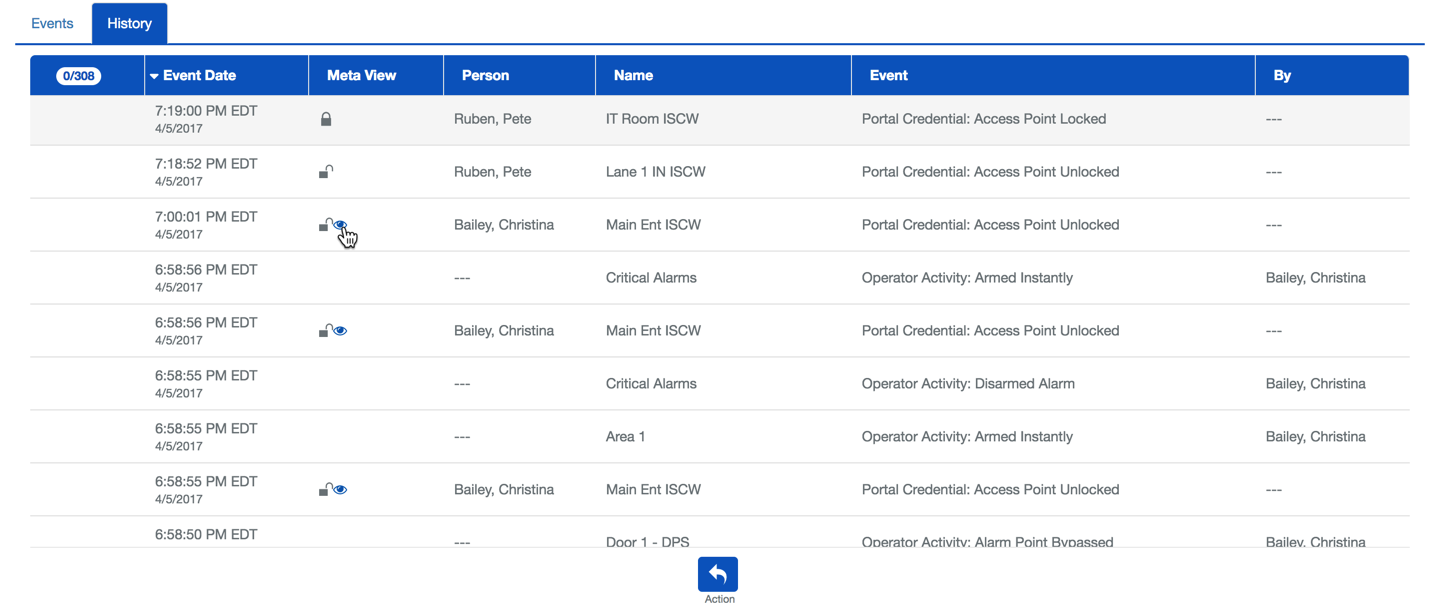
Task: Click "Bailey, Christina" in the Disarmed Alarm By column
Action: click(1316, 384)
